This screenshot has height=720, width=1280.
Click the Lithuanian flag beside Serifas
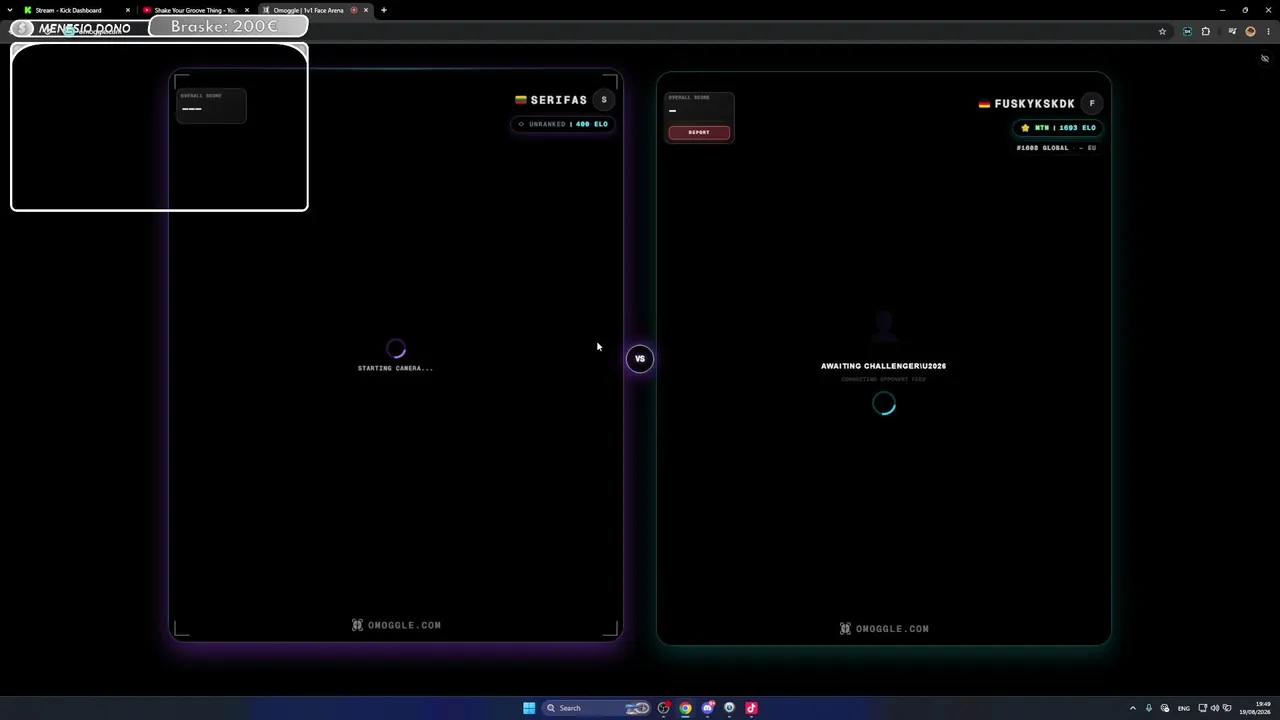tap(521, 100)
